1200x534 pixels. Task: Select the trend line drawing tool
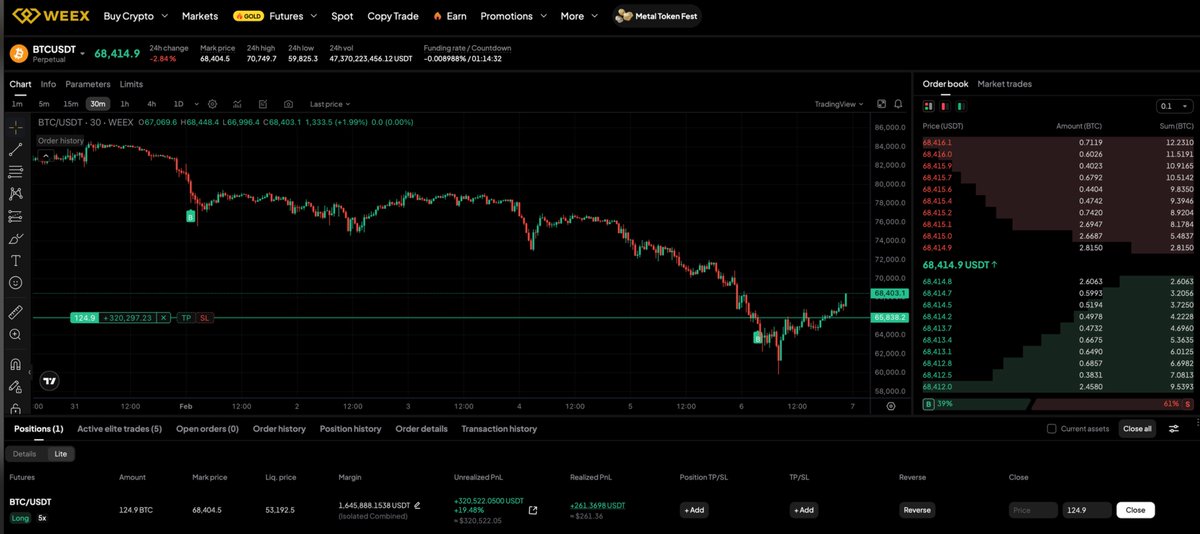pyautogui.click(x=15, y=150)
